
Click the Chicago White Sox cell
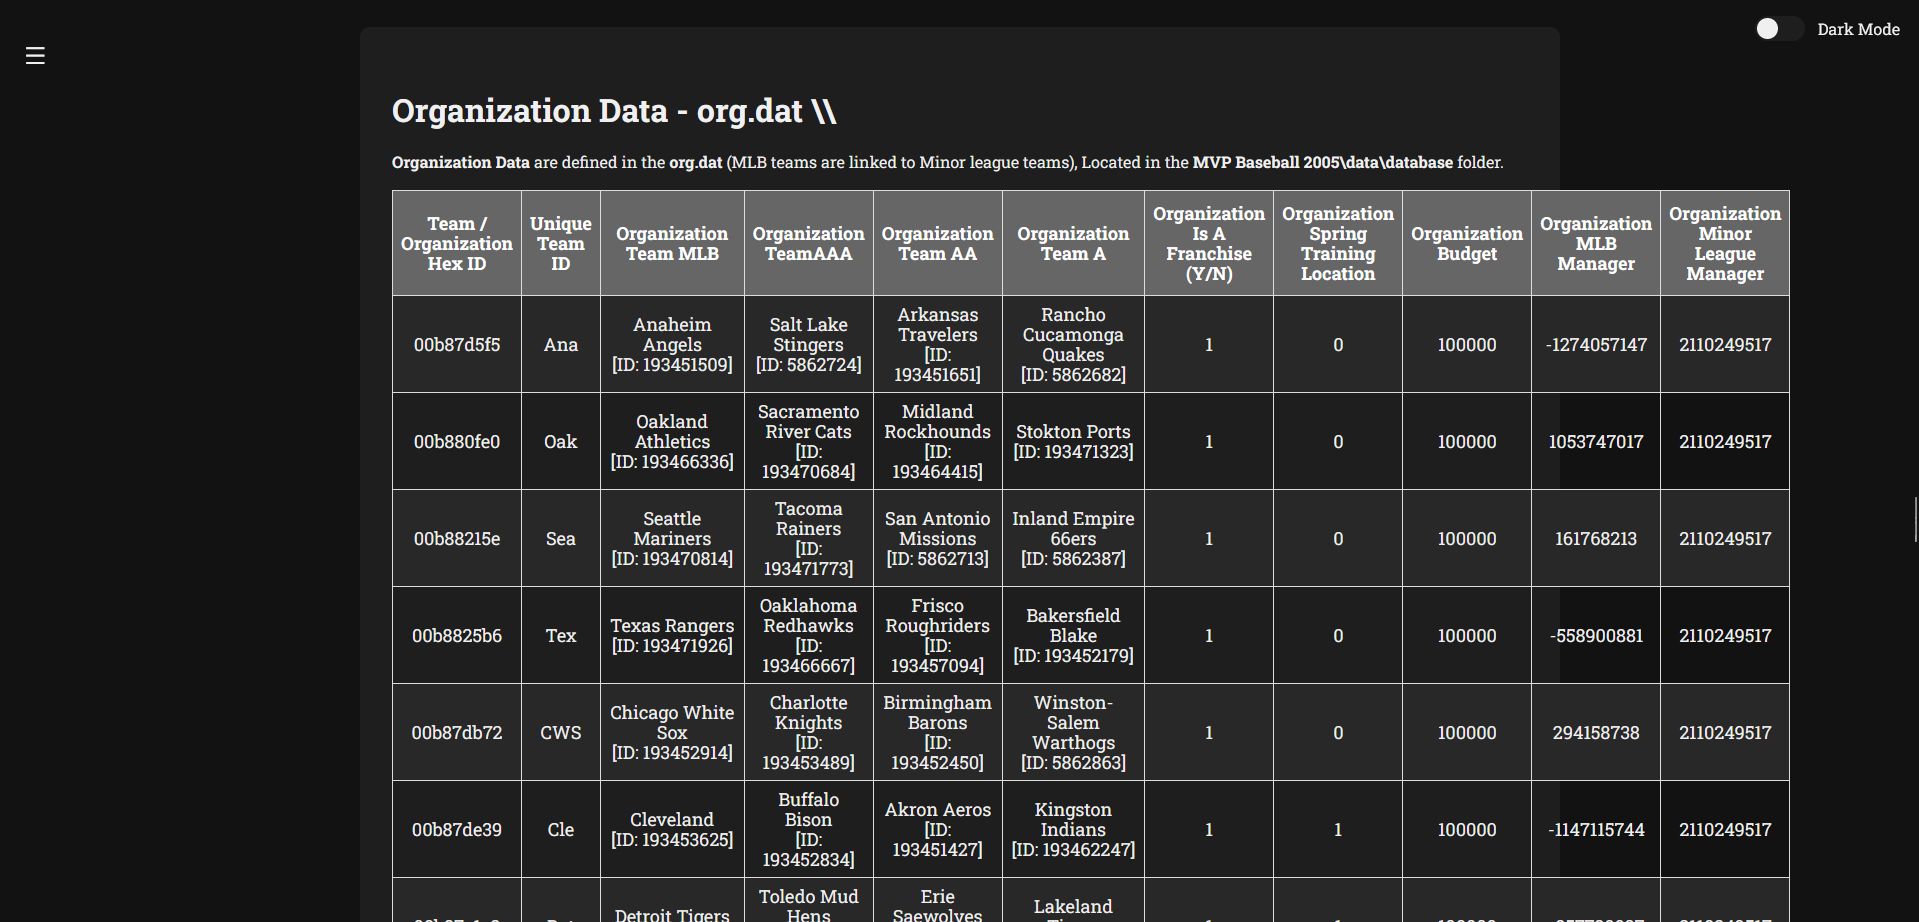pos(672,733)
